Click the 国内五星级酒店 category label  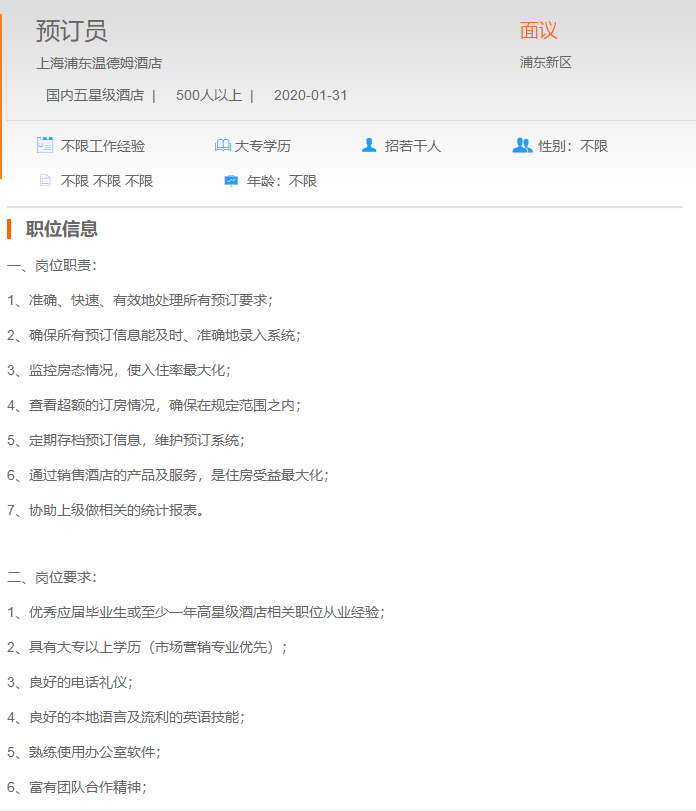click(x=95, y=95)
